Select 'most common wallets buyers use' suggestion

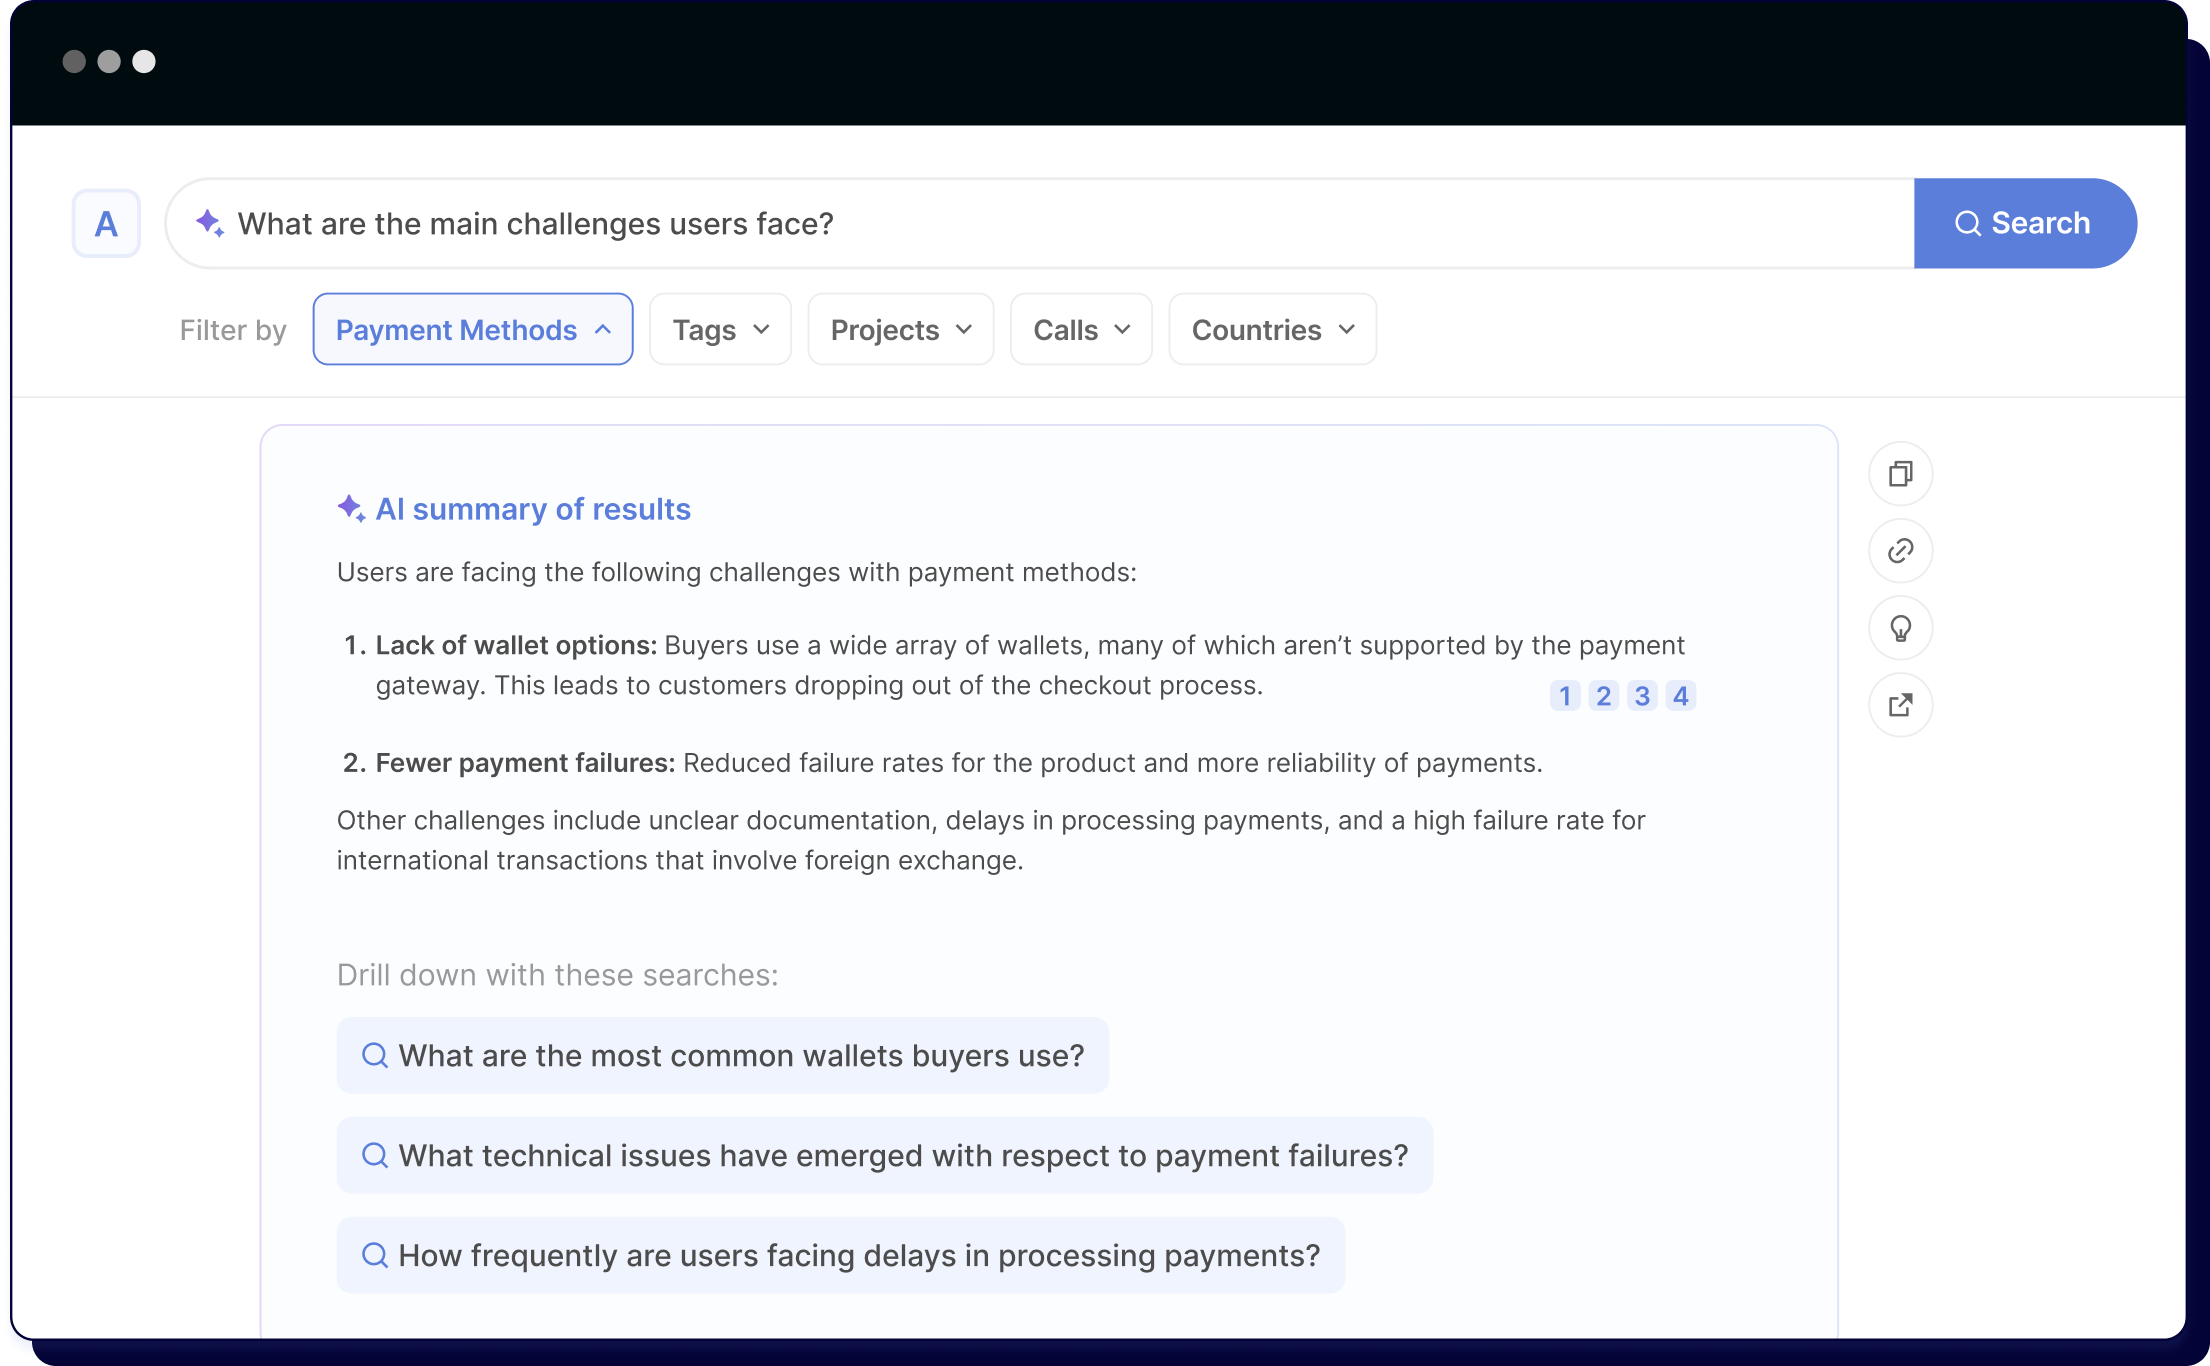(722, 1056)
